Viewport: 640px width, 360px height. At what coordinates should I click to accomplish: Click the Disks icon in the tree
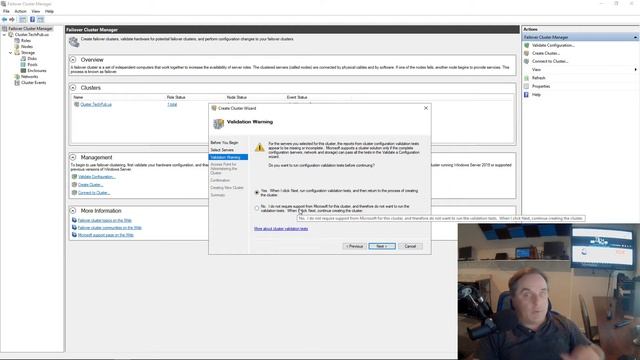pyautogui.click(x=23, y=58)
